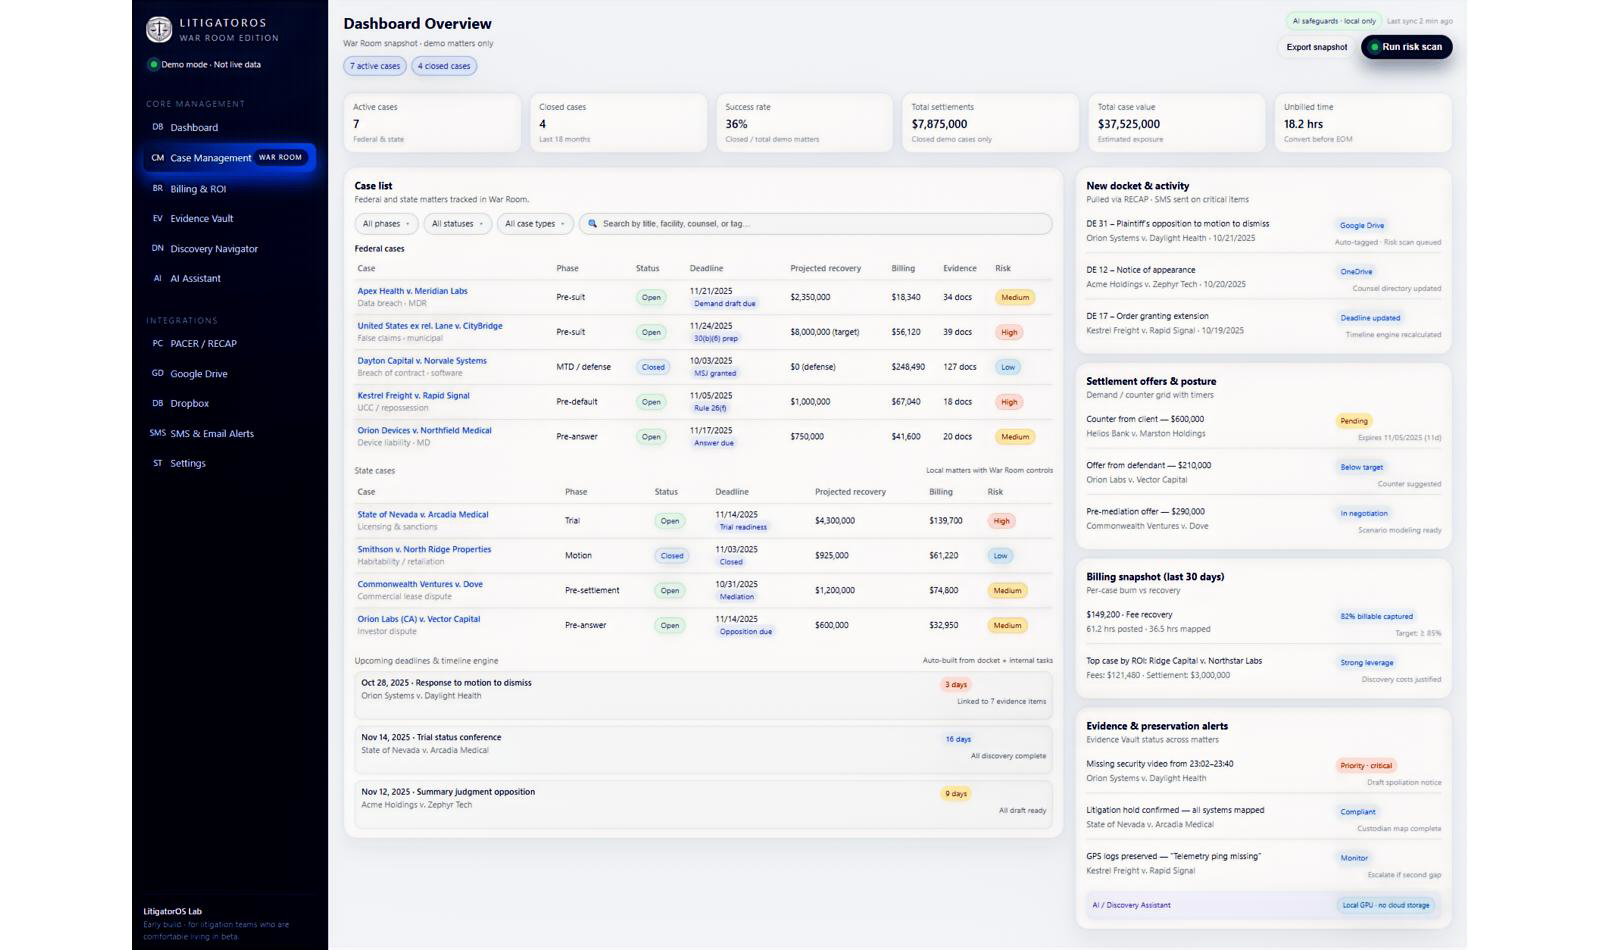Screen dimensions: 1600x950
Task: Open the All phases dropdown
Action: (385, 223)
